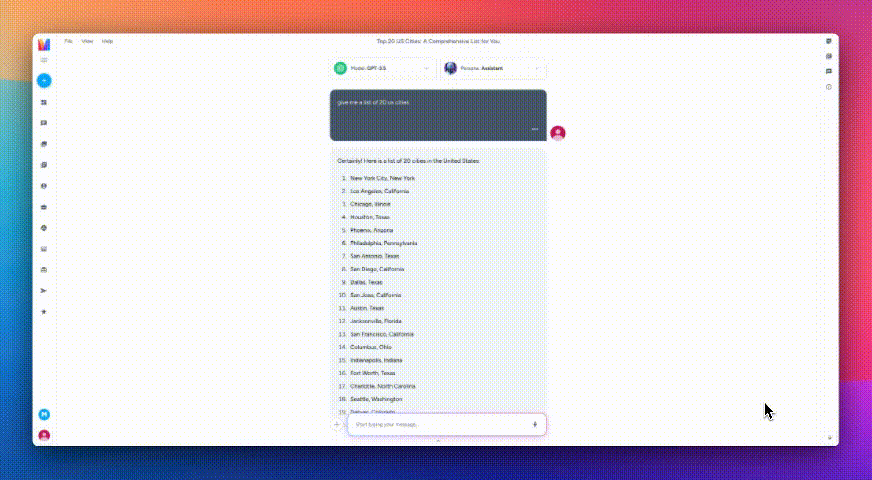Click list item 'San Diego, California'
Viewport: 872px width, 480px height.
377,269
